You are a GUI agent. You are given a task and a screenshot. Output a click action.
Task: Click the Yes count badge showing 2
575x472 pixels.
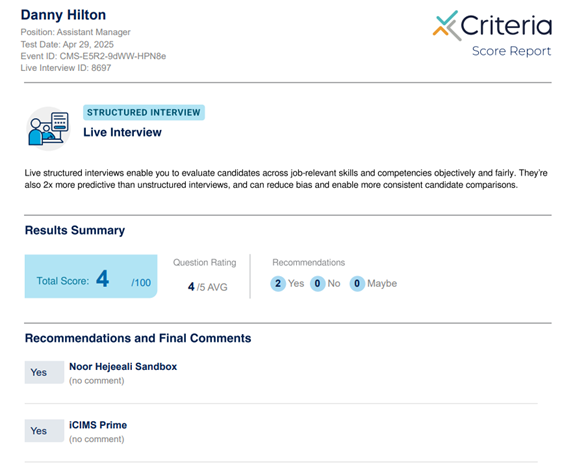coord(278,283)
